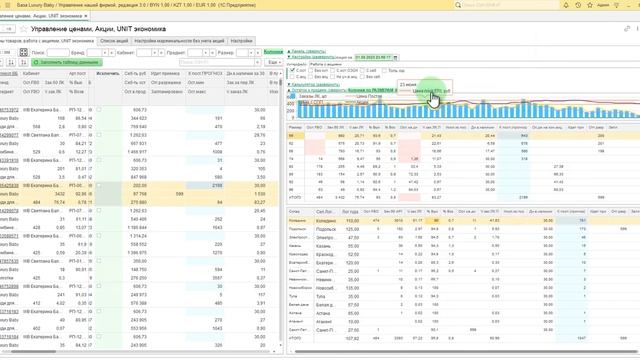The height and width of the screenshot is (360, 640).
Task: Check the Без акц checkbox
Action: 311,76
